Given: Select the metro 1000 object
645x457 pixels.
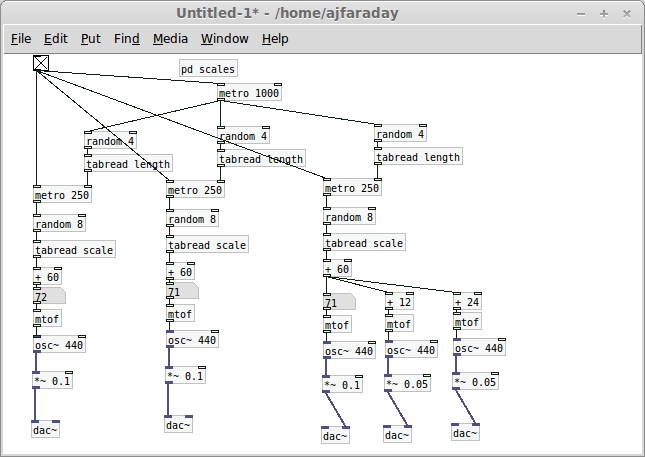Looking at the screenshot, I should (x=249, y=93).
